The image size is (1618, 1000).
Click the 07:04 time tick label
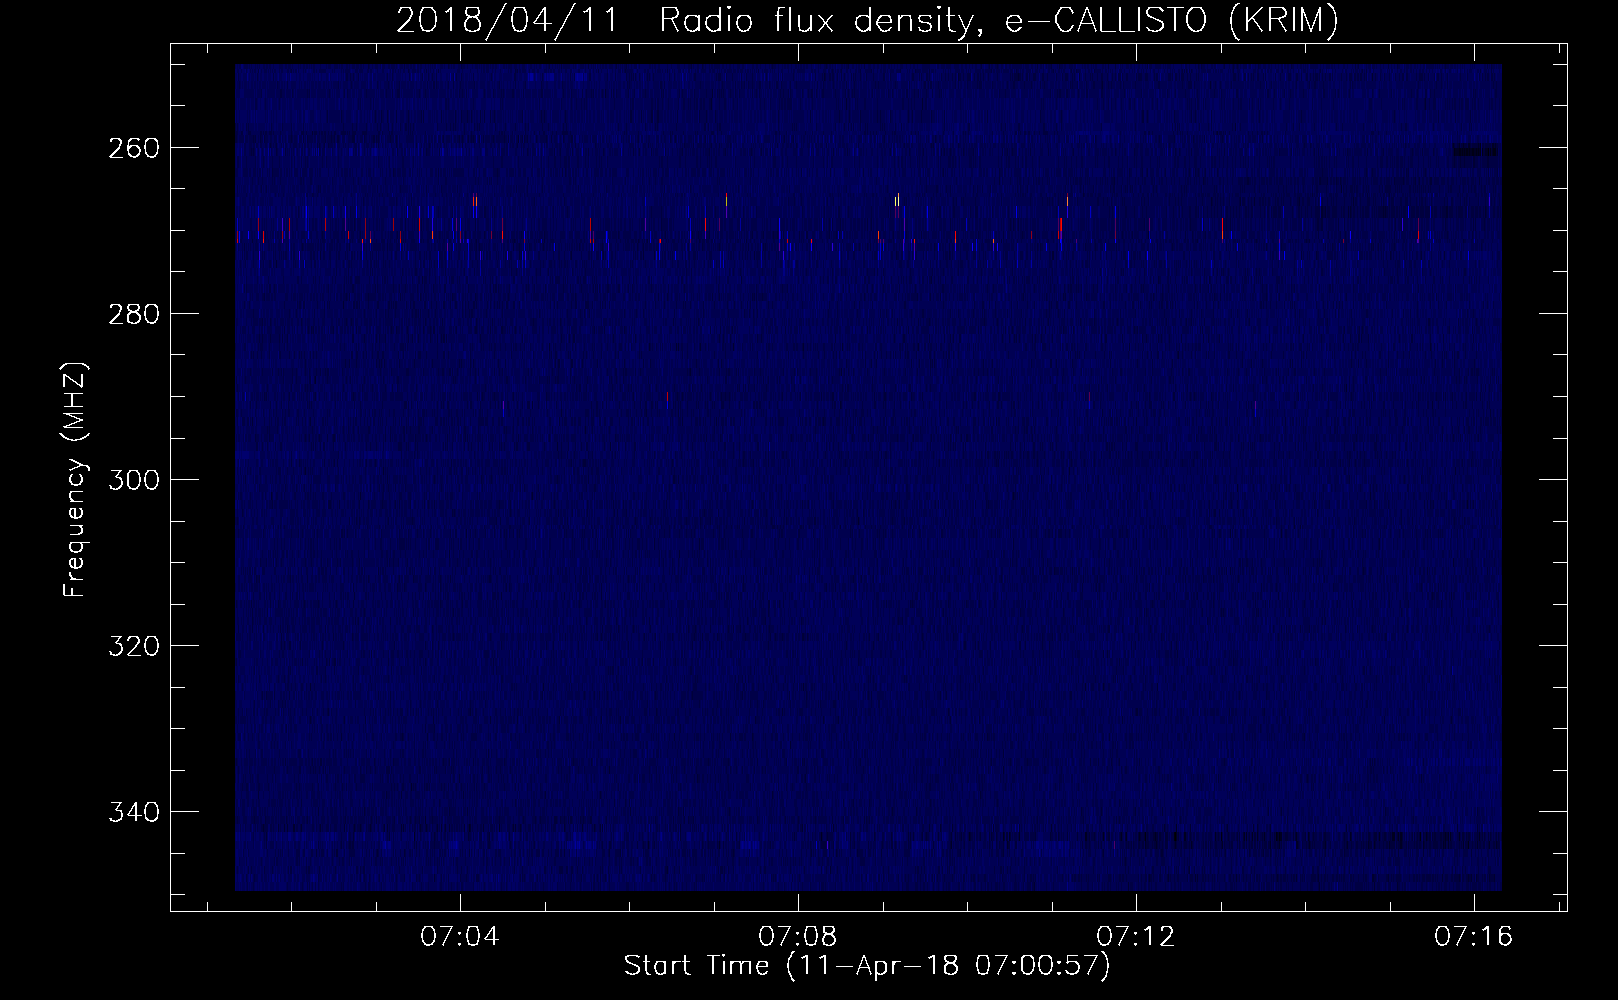click(460, 937)
